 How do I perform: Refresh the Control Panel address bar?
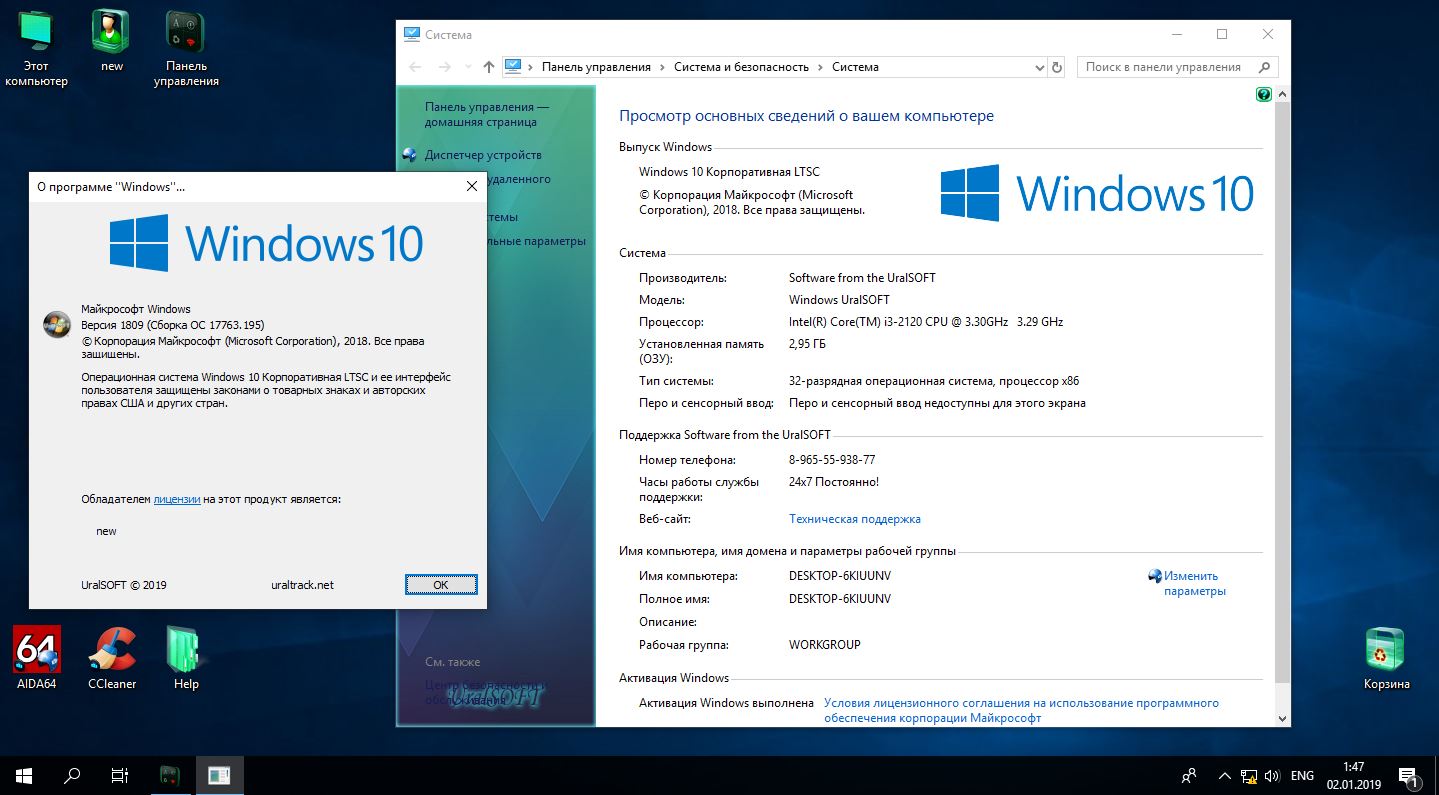[1058, 67]
